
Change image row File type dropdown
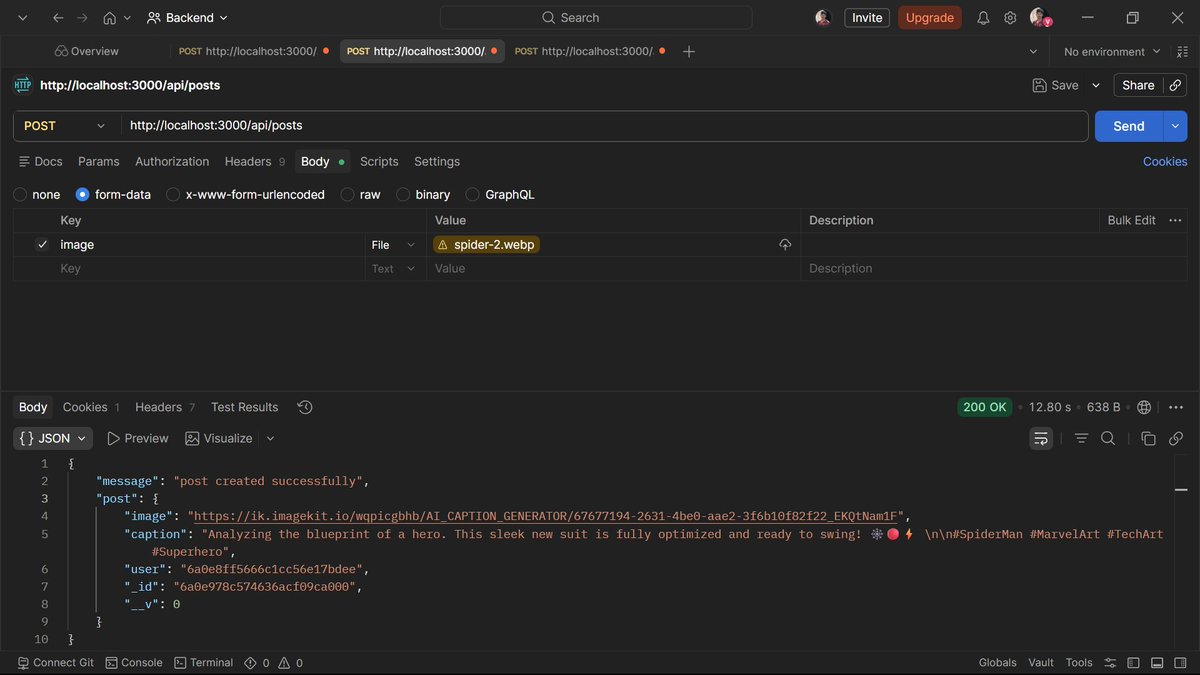coord(393,244)
